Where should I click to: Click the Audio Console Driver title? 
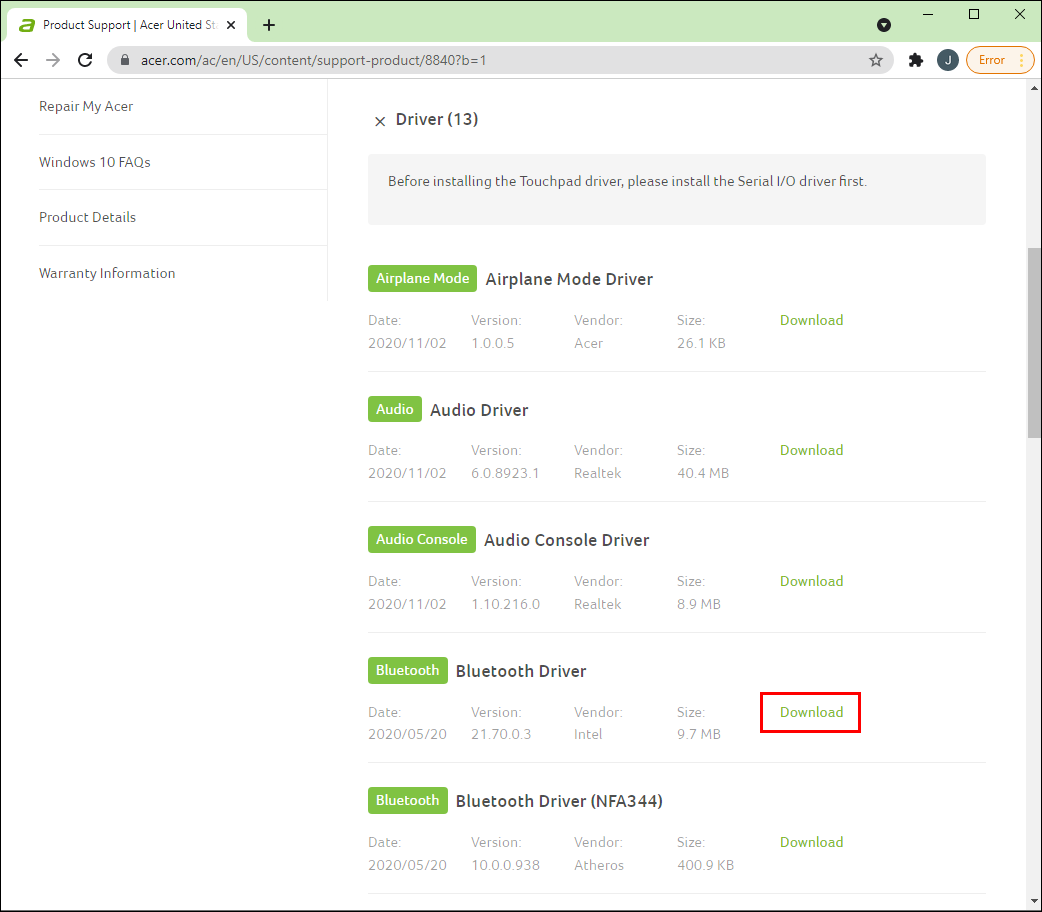click(567, 540)
